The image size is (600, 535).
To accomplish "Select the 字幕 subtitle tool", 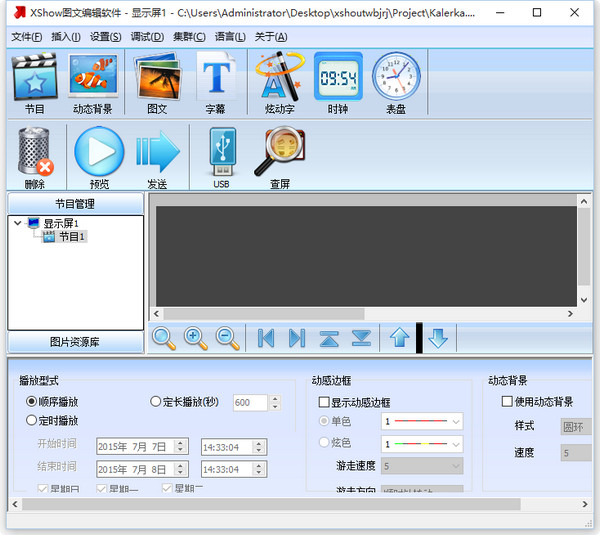I will tap(215, 82).
